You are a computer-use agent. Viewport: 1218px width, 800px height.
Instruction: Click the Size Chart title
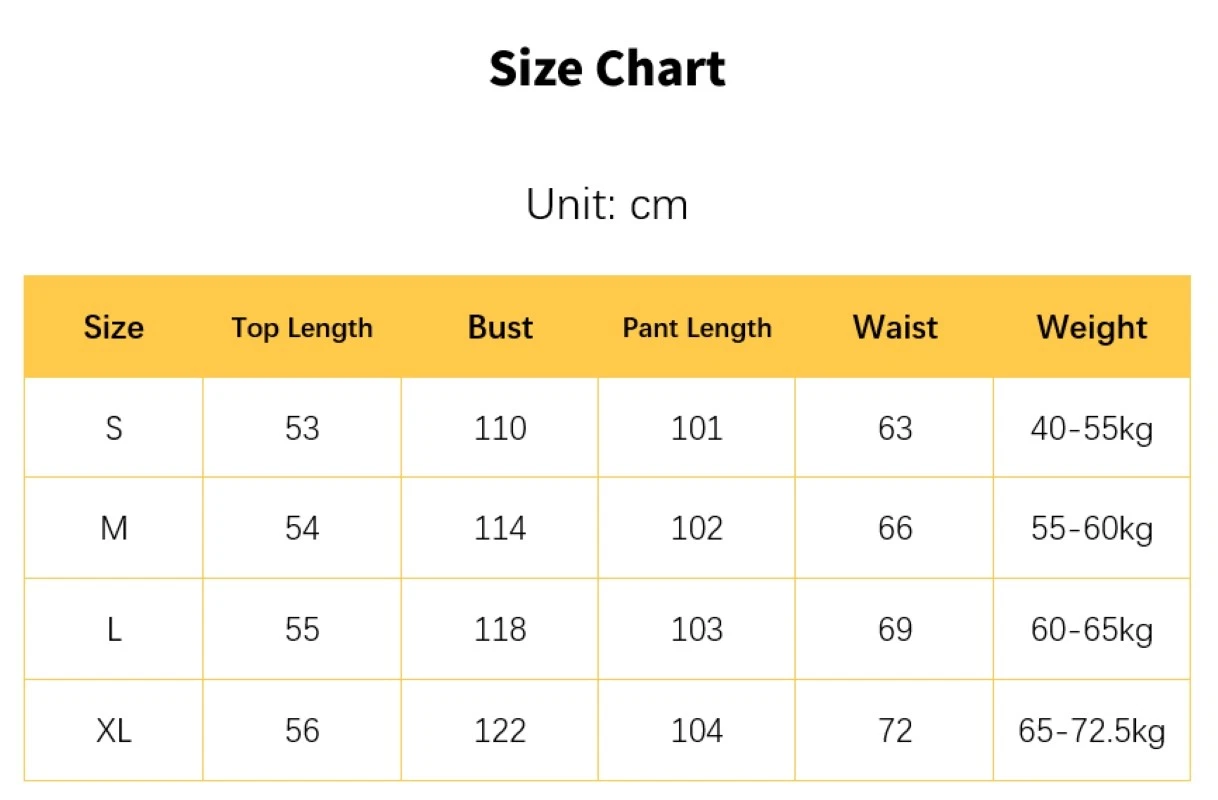click(x=607, y=69)
